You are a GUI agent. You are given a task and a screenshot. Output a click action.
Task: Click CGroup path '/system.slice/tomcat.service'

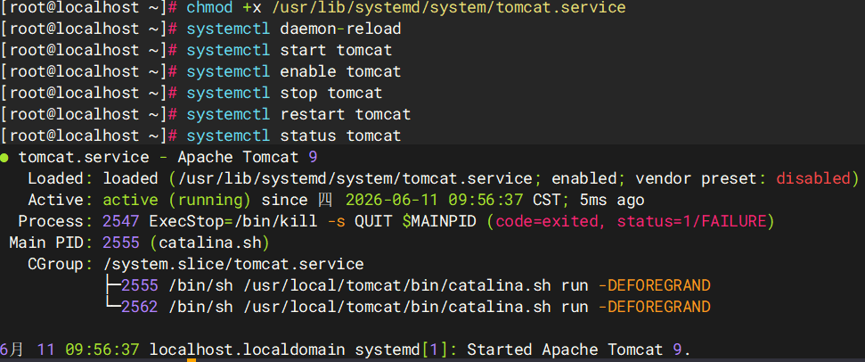(233, 264)
